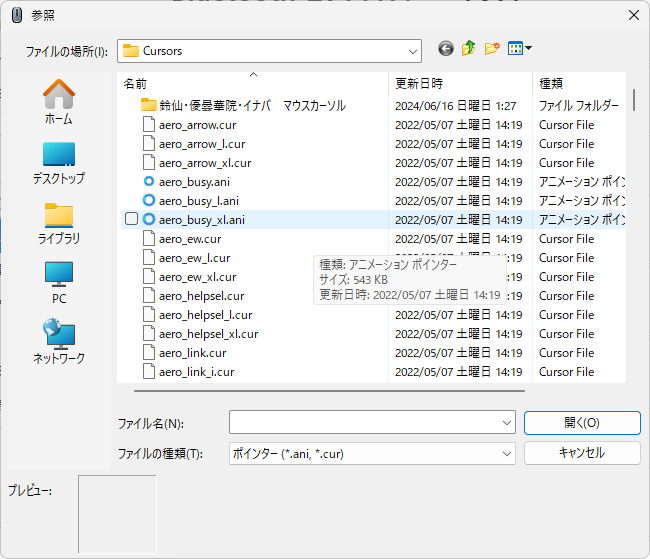Viewport: 650px width, 559px height.
Task: Click the キャンセル button
Action: pos(582,453)
